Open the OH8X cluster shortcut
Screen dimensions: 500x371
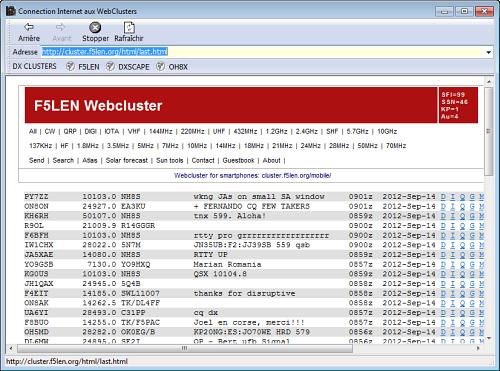point(172,67)
